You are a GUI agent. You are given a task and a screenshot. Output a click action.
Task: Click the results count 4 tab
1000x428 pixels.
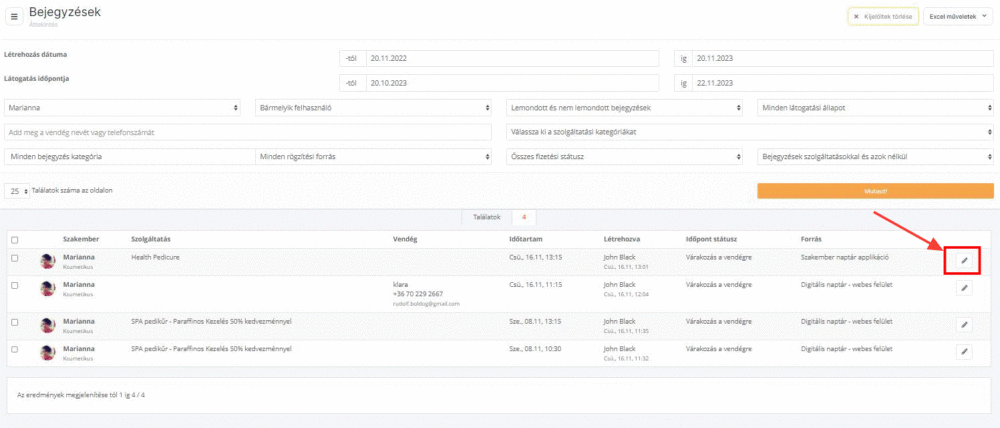coord(524,217)
